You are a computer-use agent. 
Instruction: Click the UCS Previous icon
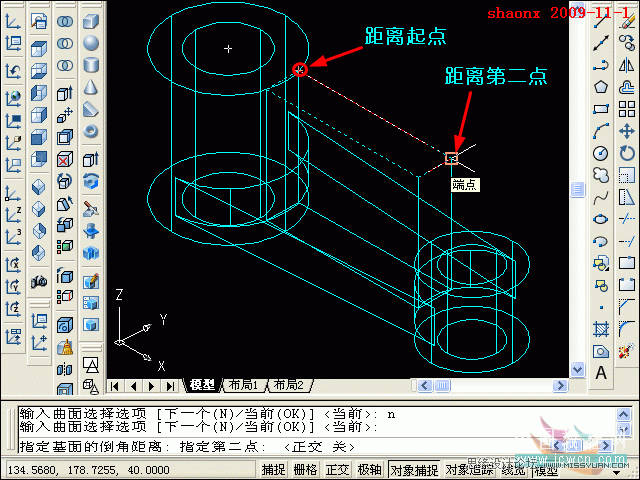point(13,71)
